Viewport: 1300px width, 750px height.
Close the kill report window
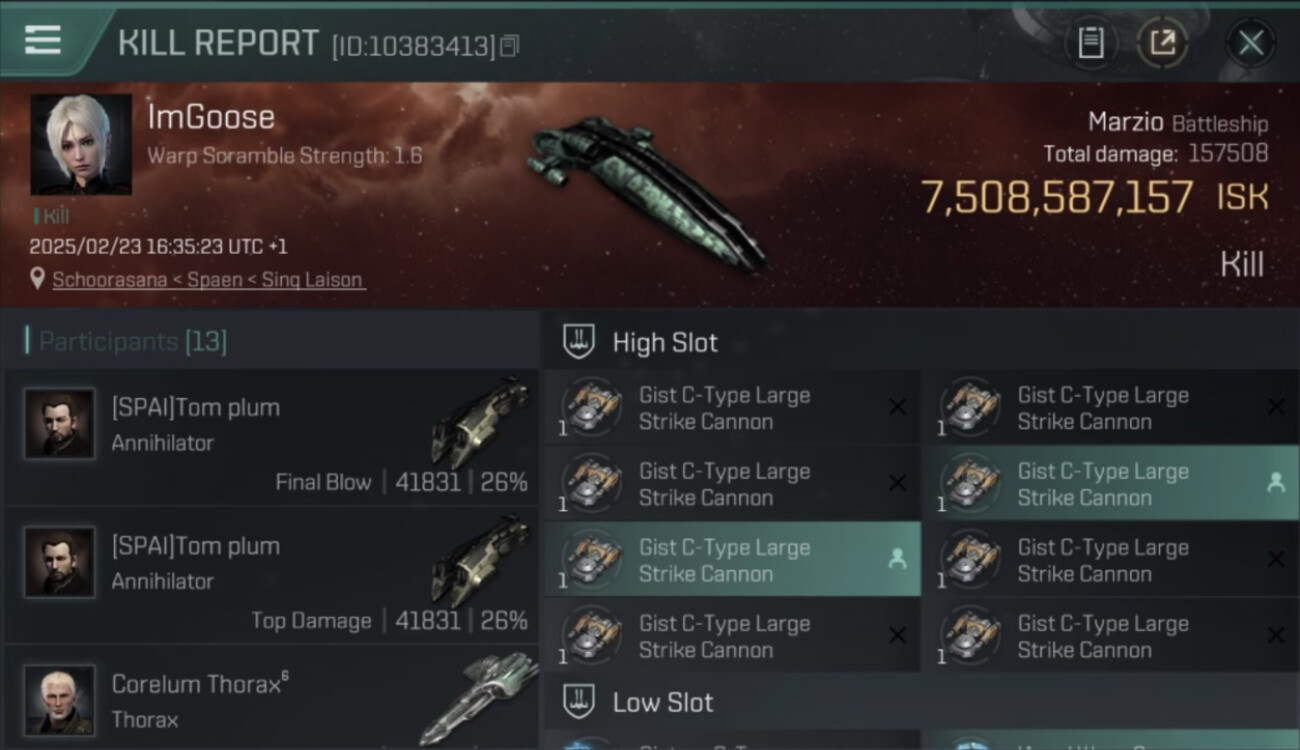coord(1250,43)
